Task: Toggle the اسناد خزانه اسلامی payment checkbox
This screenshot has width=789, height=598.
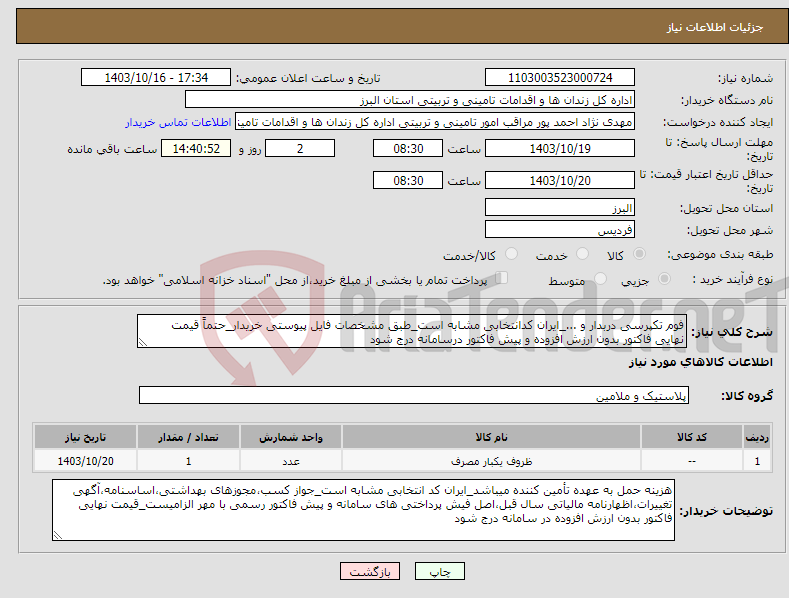Action: (502, 277)
